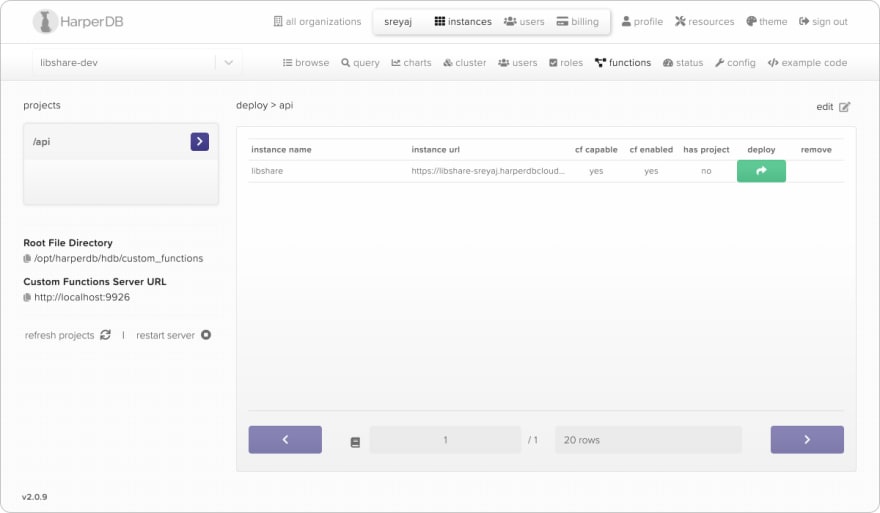
Task: Click the cf enabled column header
Action: pyautogui.click(x=651, y=149)
